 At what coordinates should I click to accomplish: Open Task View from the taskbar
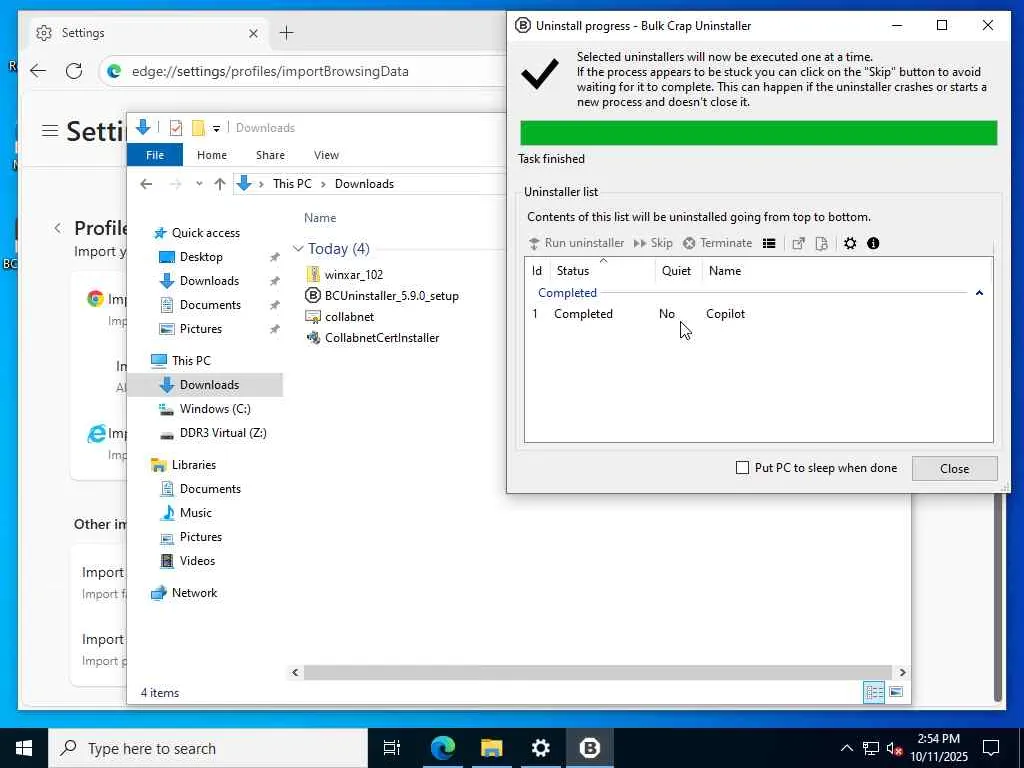[392, 748]
